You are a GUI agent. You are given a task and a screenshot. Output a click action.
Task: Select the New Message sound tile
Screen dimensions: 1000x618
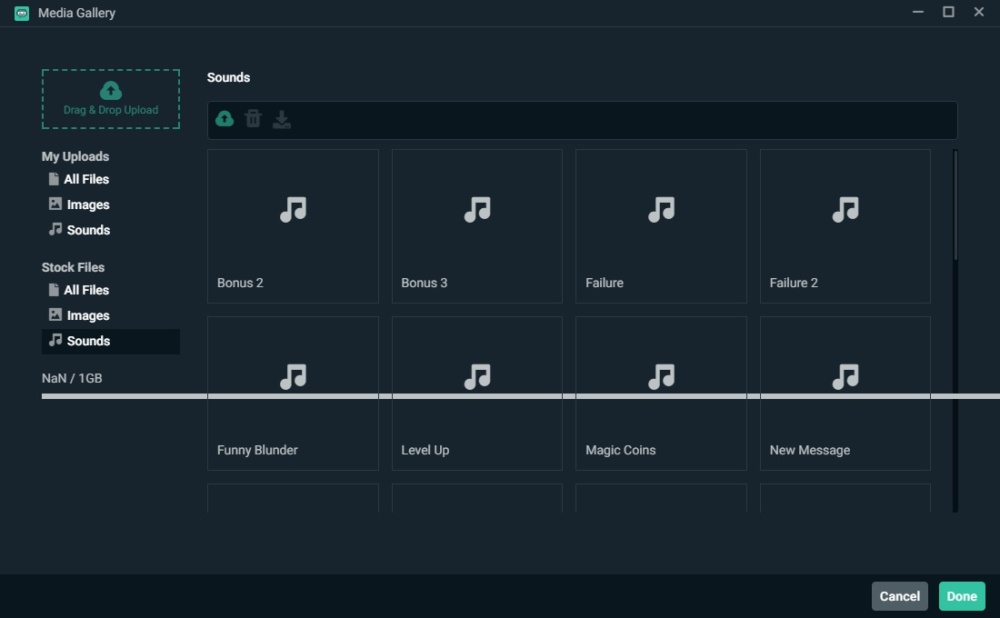pyautogui.click(x=845, y=394)
